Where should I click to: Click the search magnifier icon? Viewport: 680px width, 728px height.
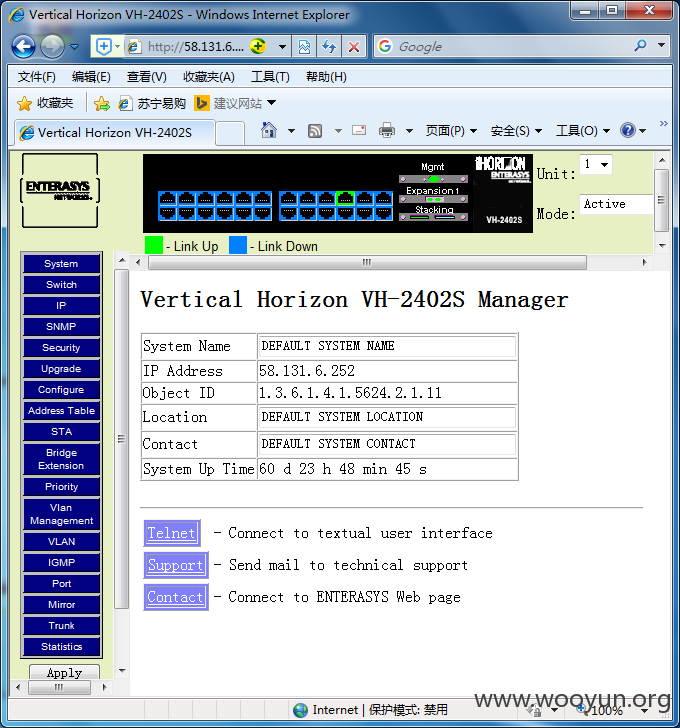tap(641, 46)
